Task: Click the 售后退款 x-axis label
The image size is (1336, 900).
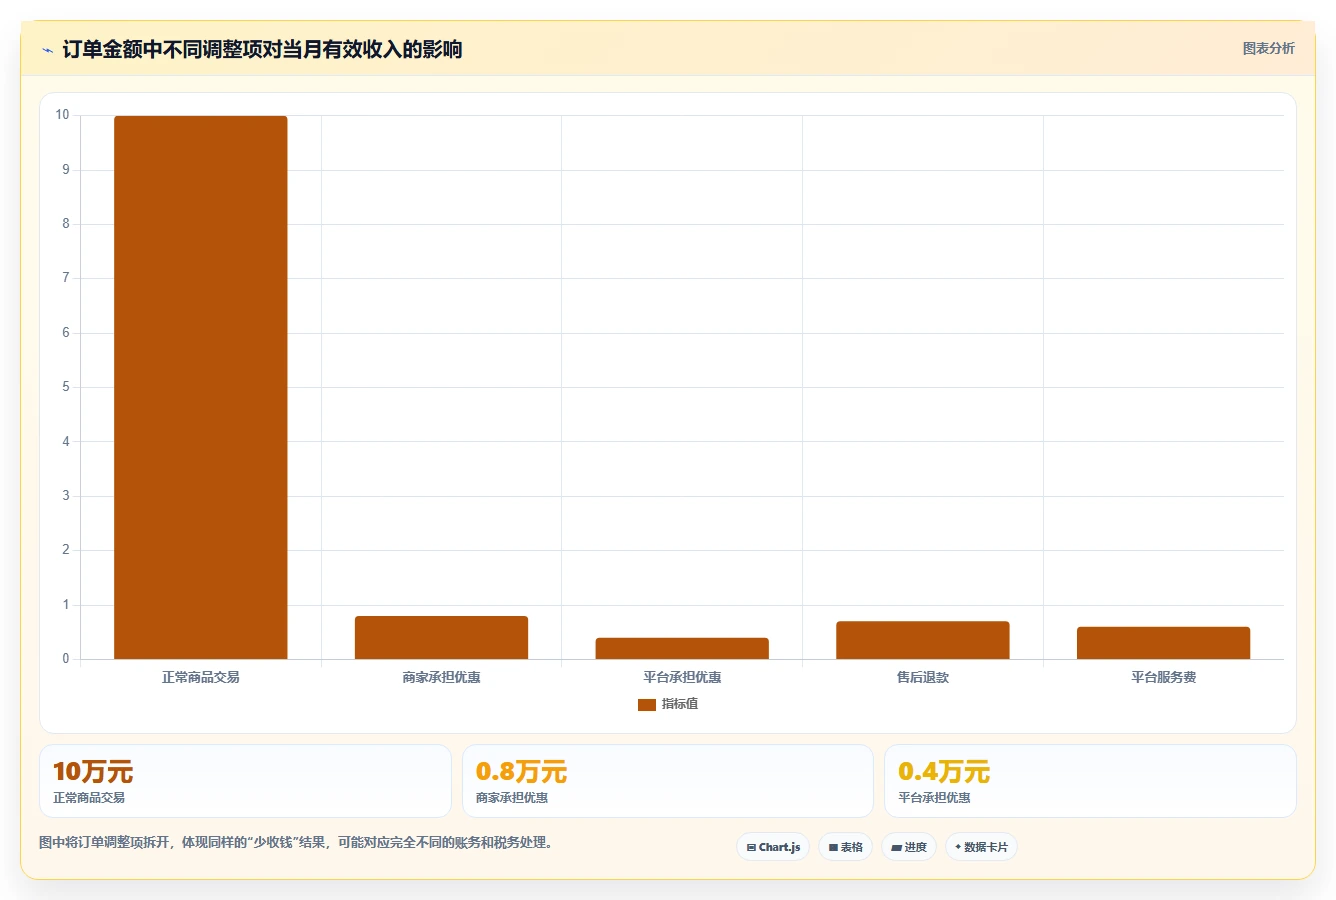Action: pyautogui.click(x=923, y=677)
